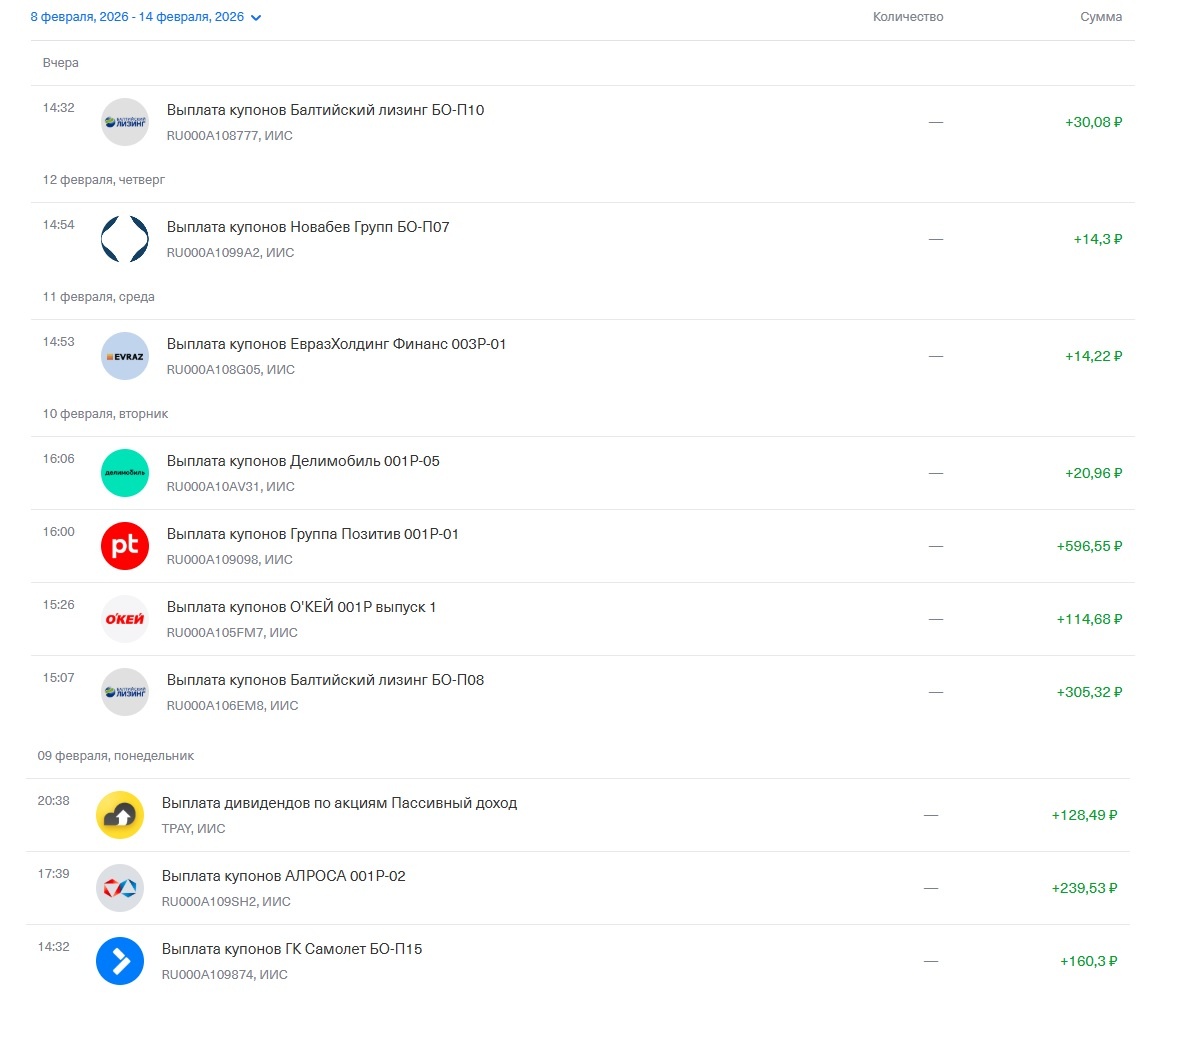
Task: Click the ISIN RU000A106EM8, ИИС
Action: point(233,705)
